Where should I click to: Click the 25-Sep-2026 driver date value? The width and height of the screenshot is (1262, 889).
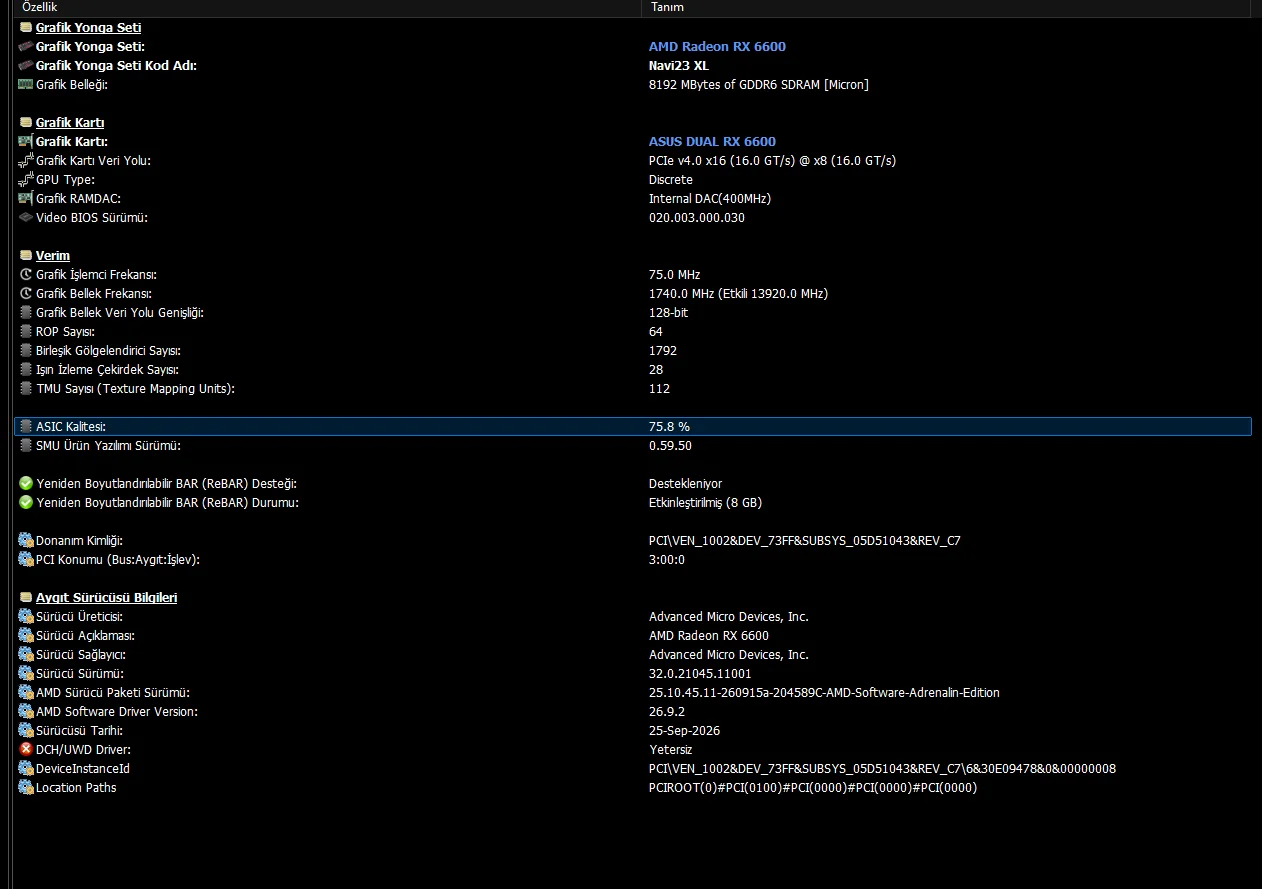coord(684,731)
